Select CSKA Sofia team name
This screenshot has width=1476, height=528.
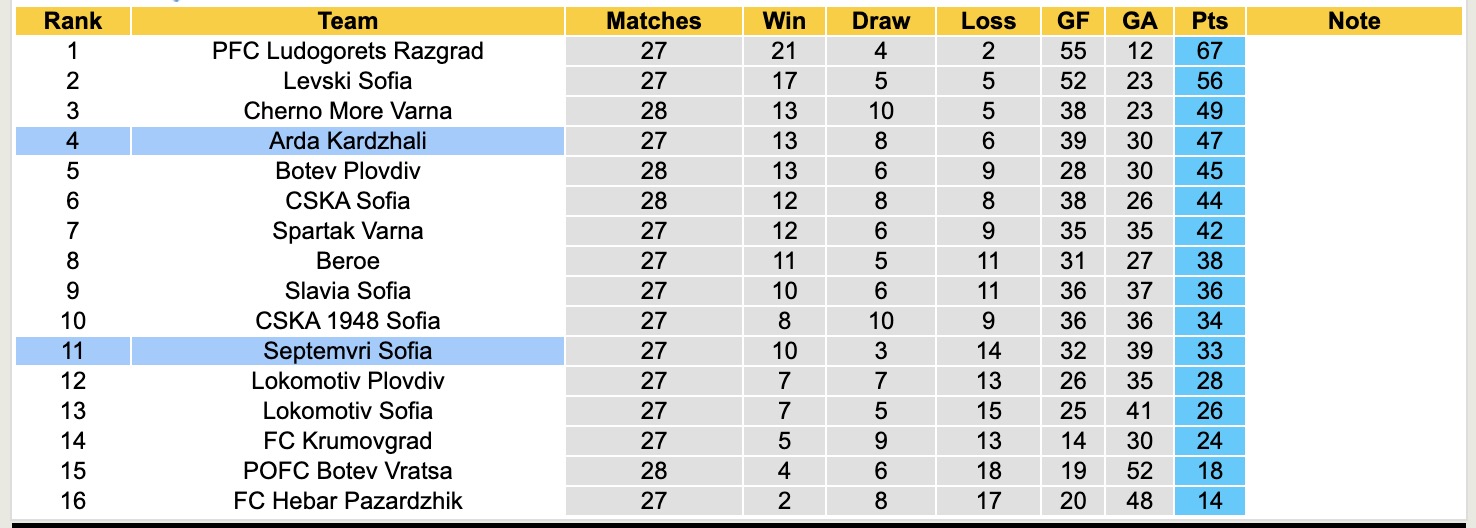click(348, 201)
